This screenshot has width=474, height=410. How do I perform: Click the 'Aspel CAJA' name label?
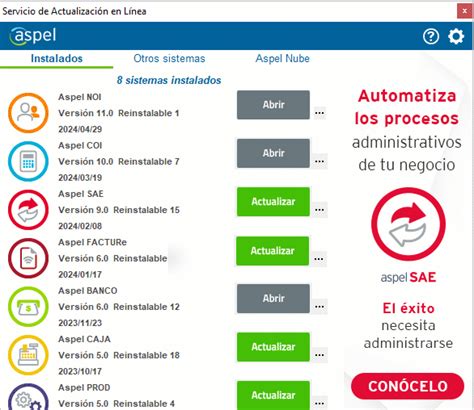84,339
